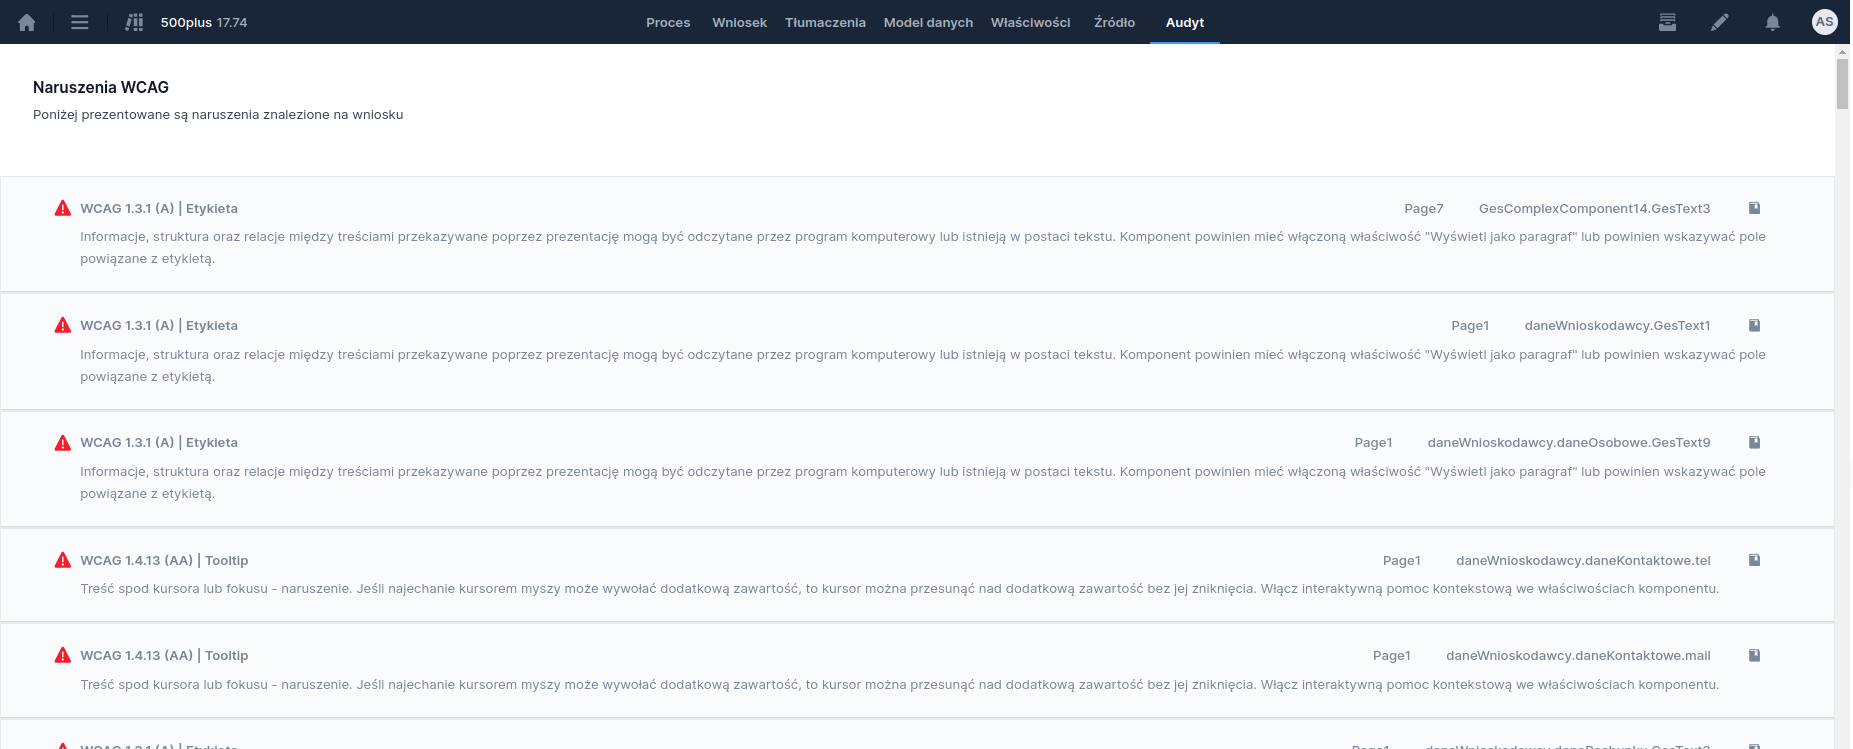Open the AS user avatar menu
This screenshot has width=1853, height=749.
pos(1824,22)
